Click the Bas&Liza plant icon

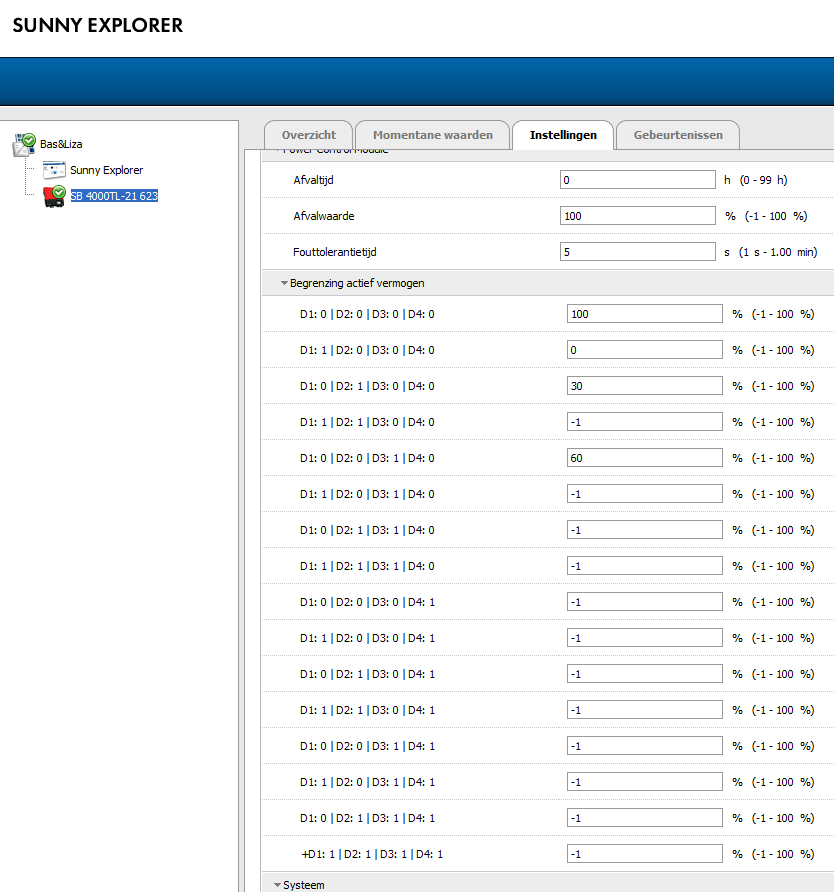point(24,144)
